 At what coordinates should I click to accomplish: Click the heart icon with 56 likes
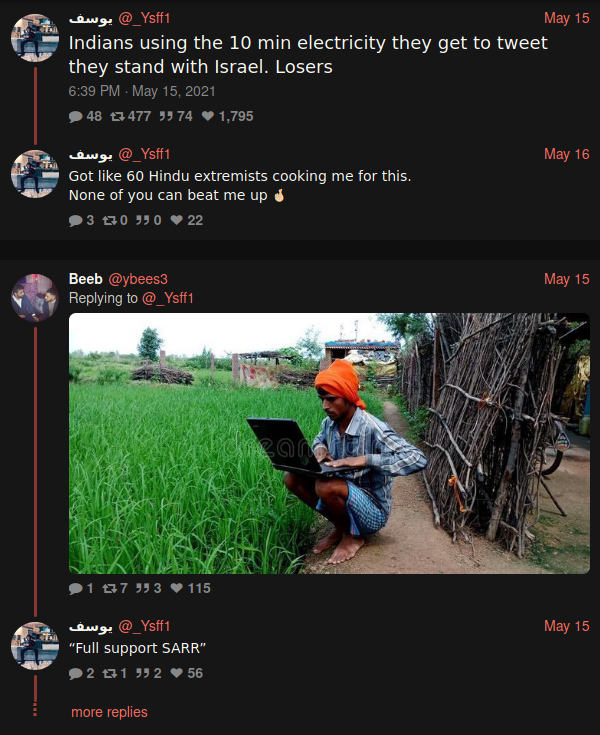(177, 673)
